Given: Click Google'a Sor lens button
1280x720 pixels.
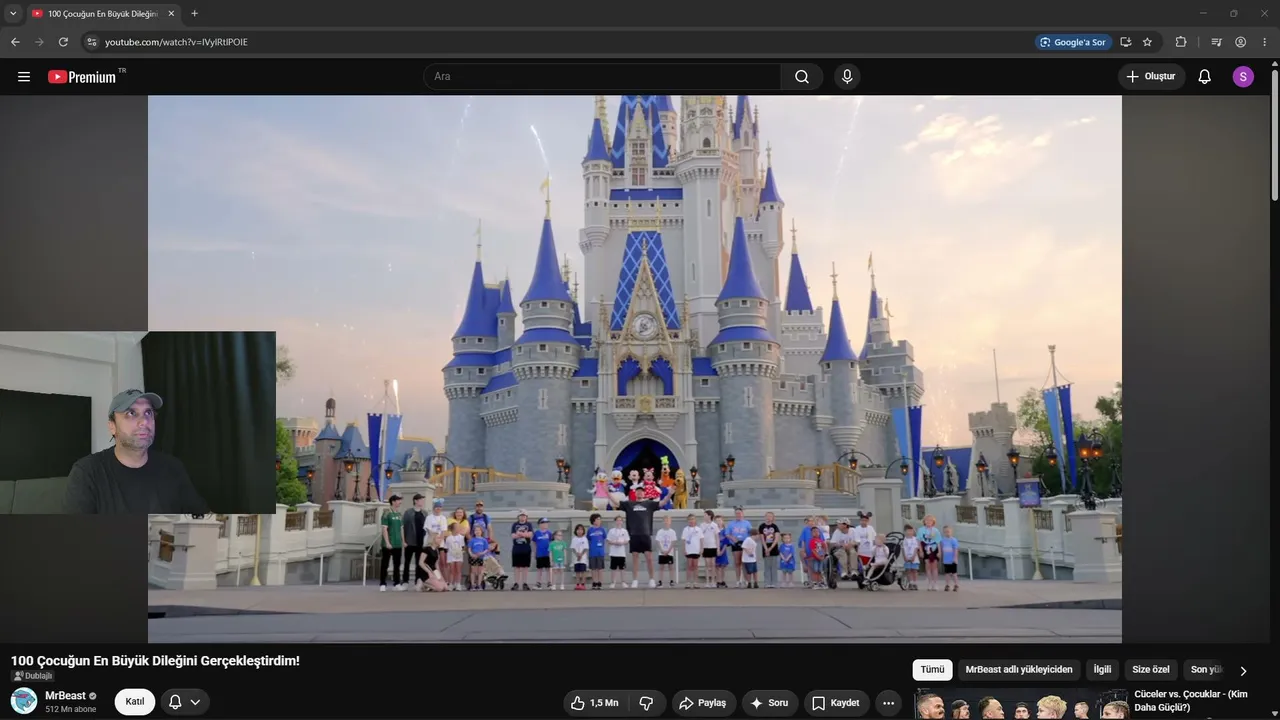Looking at the screenshot, I should click(1073, 42).
